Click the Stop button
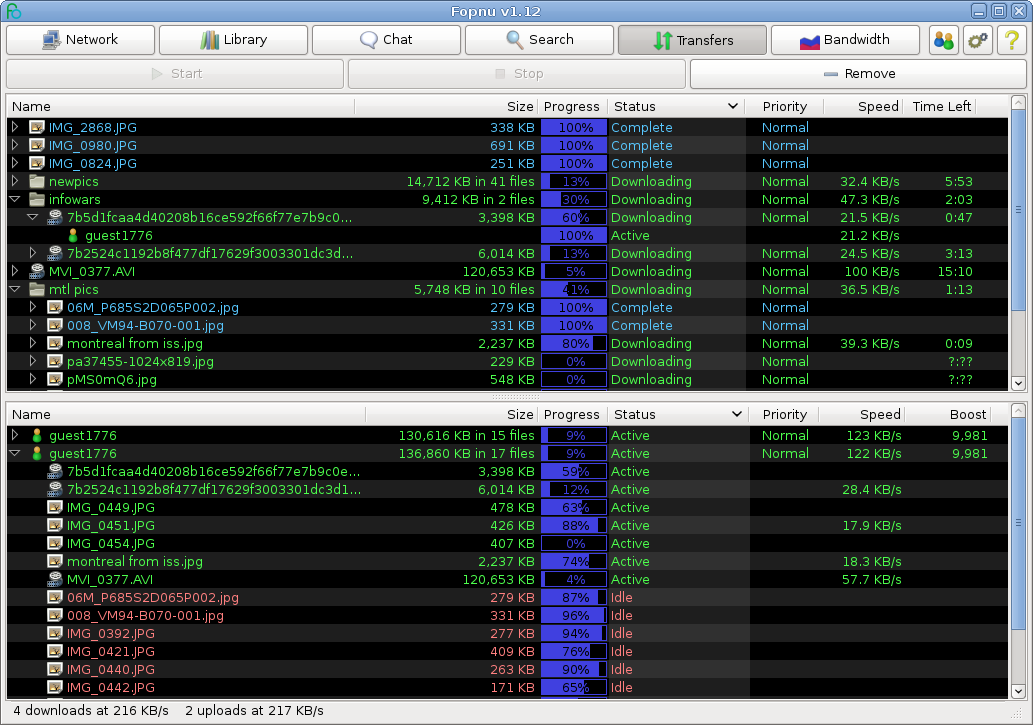Image resolution: width=1033 pixels, height=725 pixels. (517, 74)
